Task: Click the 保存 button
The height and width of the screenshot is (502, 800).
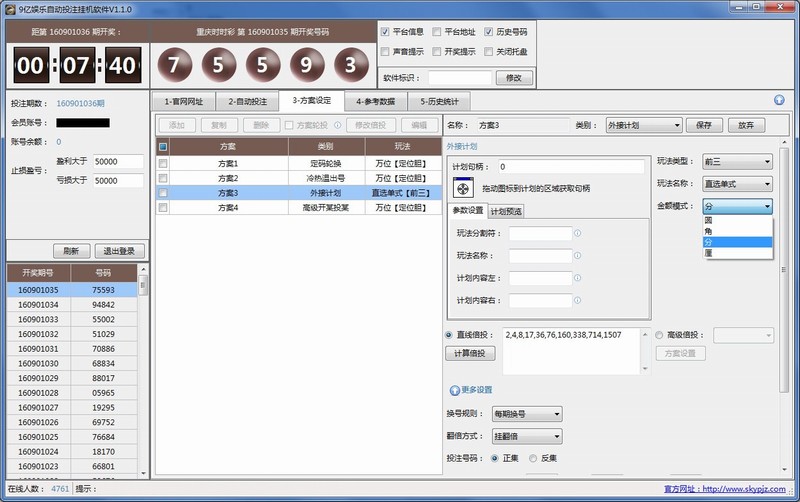Action: (x=703, y=125)
